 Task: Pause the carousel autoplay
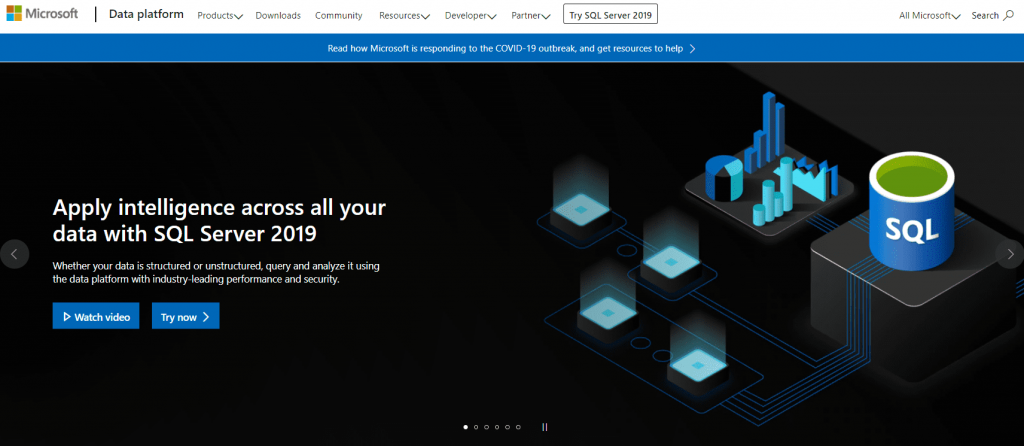[545, 427]
